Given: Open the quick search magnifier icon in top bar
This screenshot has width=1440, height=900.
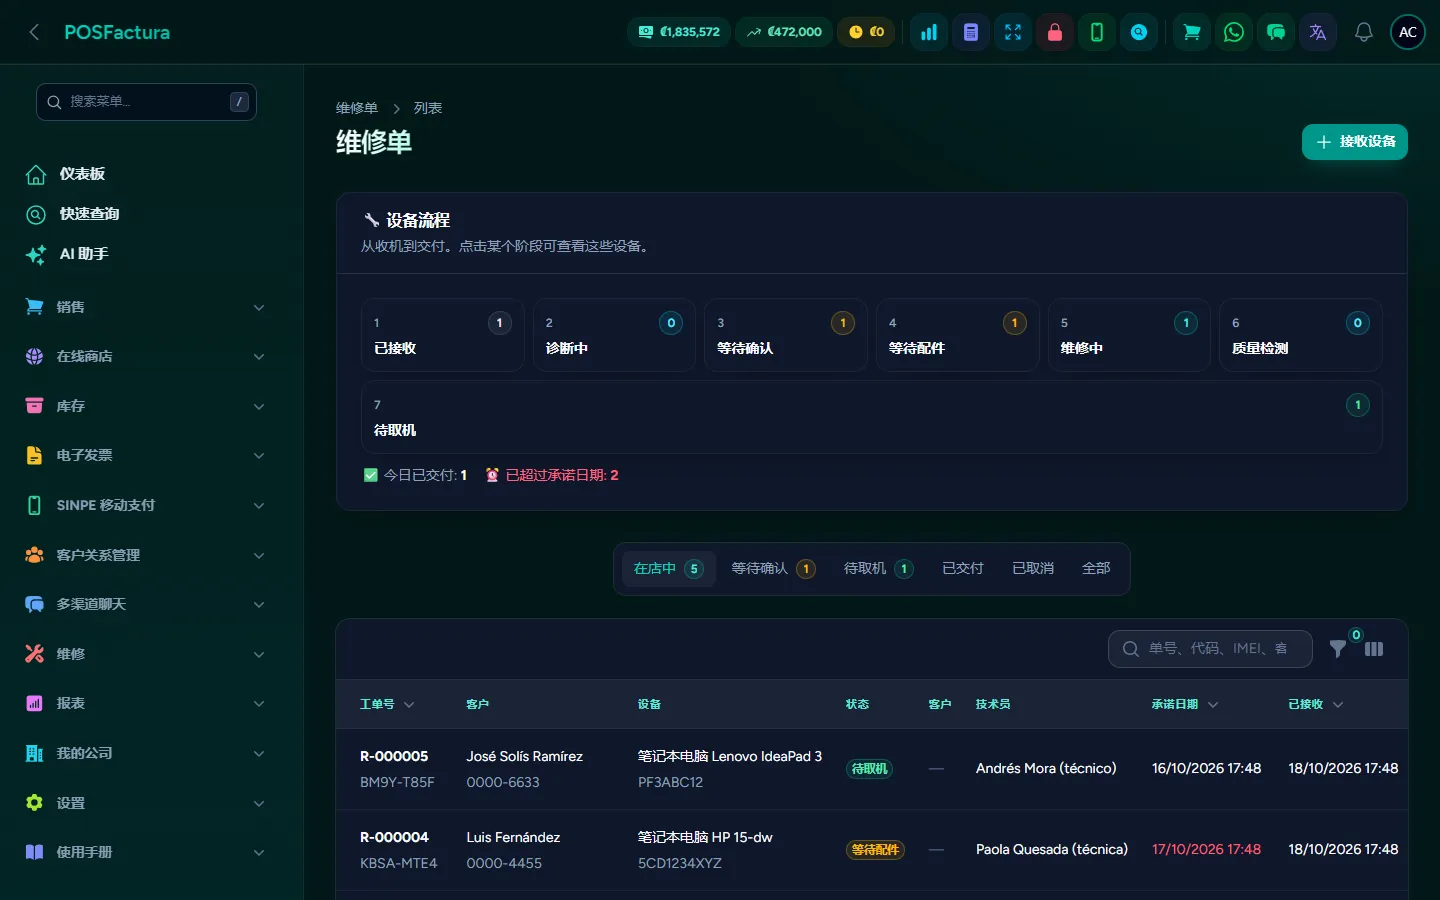Looking at the screenshot, I should tap(1139, 32).
